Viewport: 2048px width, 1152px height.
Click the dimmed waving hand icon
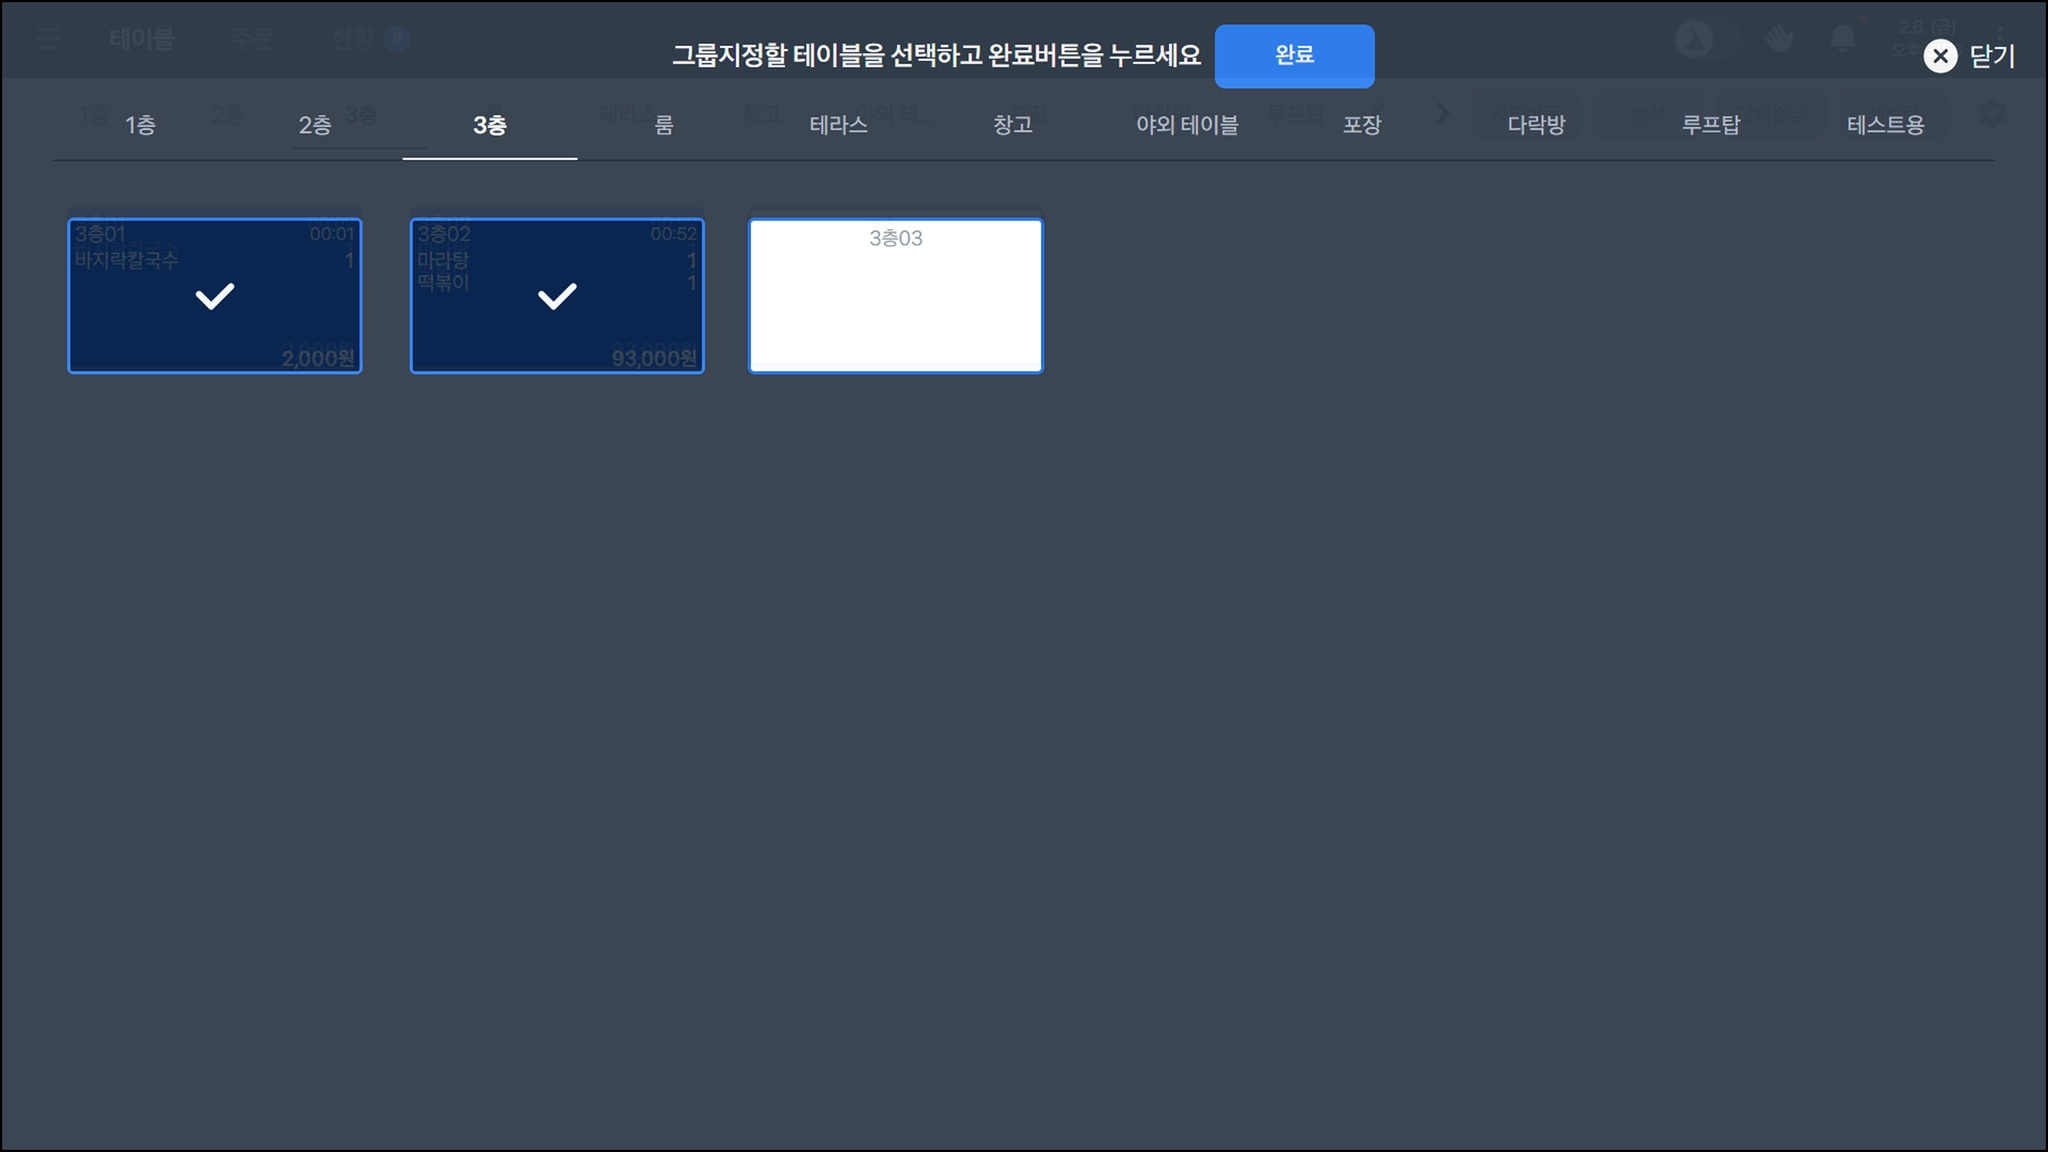click(1778, 39)
